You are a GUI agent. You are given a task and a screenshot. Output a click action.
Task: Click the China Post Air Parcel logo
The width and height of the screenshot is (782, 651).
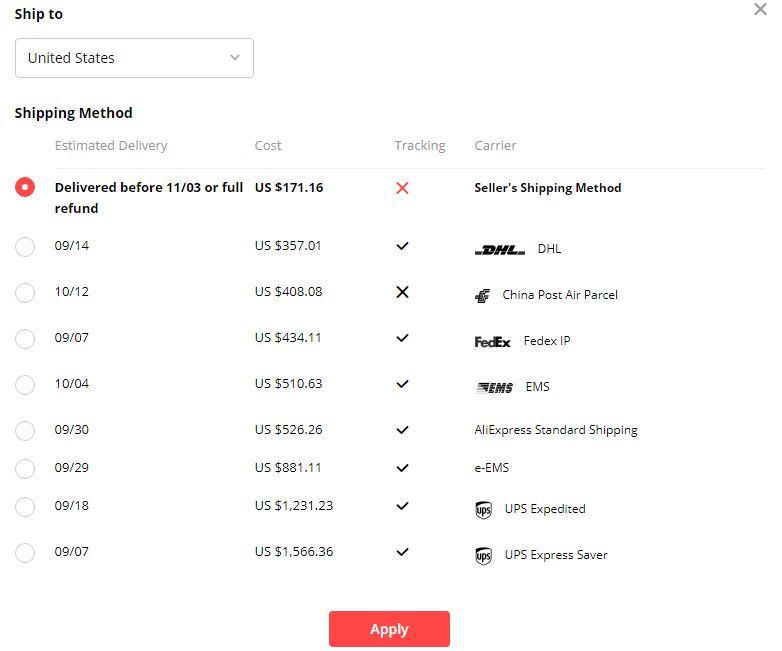tap(482, 296)
